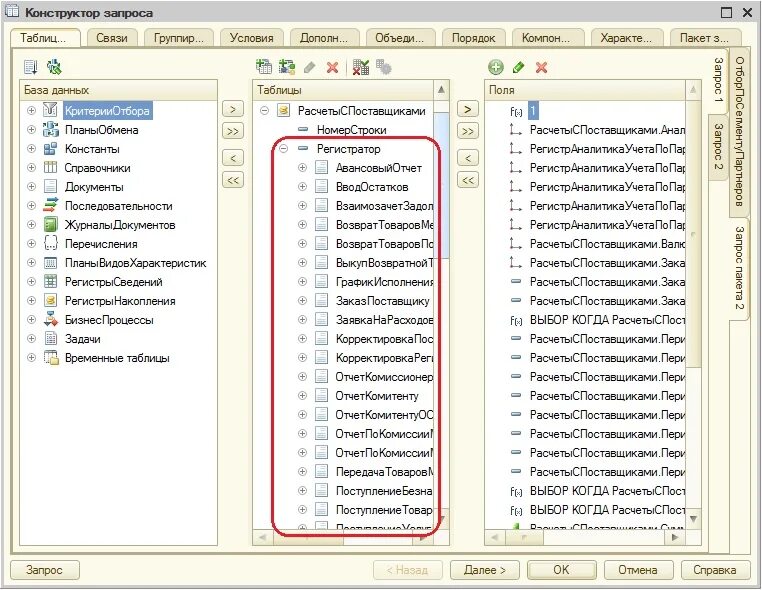Click the list icon above the База данных panel
This screenshot has height=590, width=762.
coord(30,67)
